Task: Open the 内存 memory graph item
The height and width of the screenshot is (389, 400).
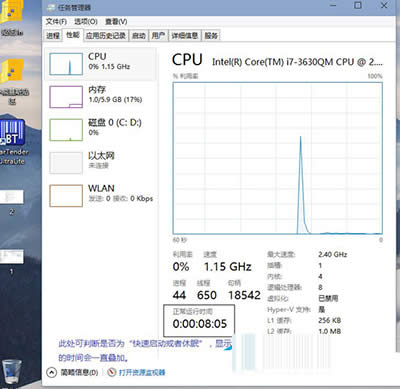Action: tap(100, 97)
